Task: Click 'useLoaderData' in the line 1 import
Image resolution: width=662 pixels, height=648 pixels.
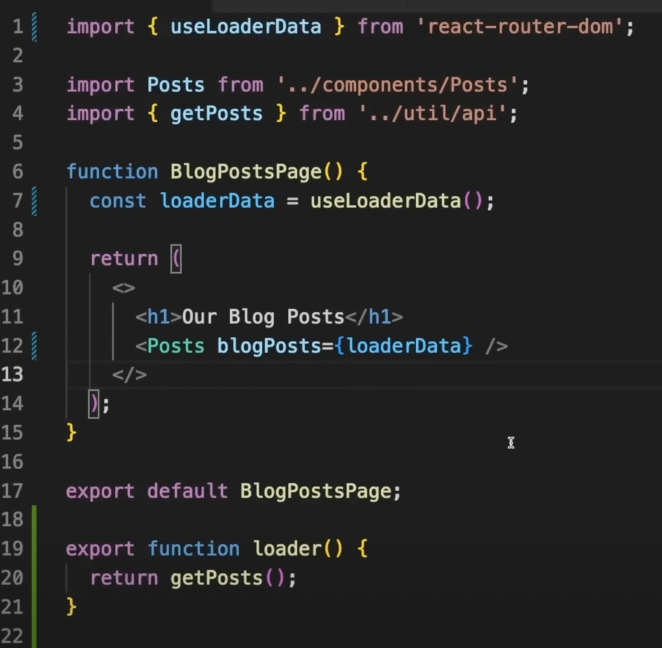Action: click(246, 27)
